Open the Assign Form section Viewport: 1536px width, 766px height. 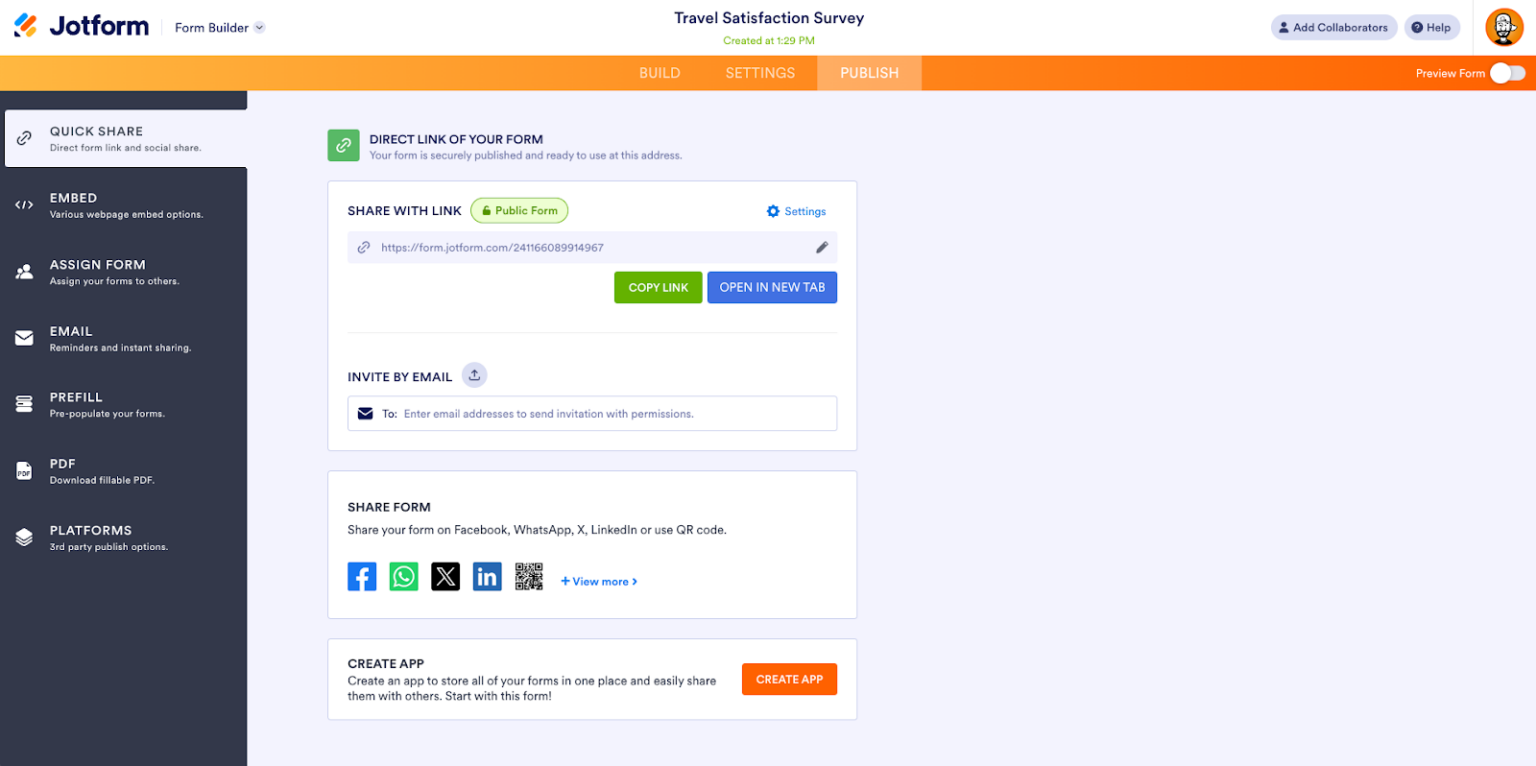[24, 271]
